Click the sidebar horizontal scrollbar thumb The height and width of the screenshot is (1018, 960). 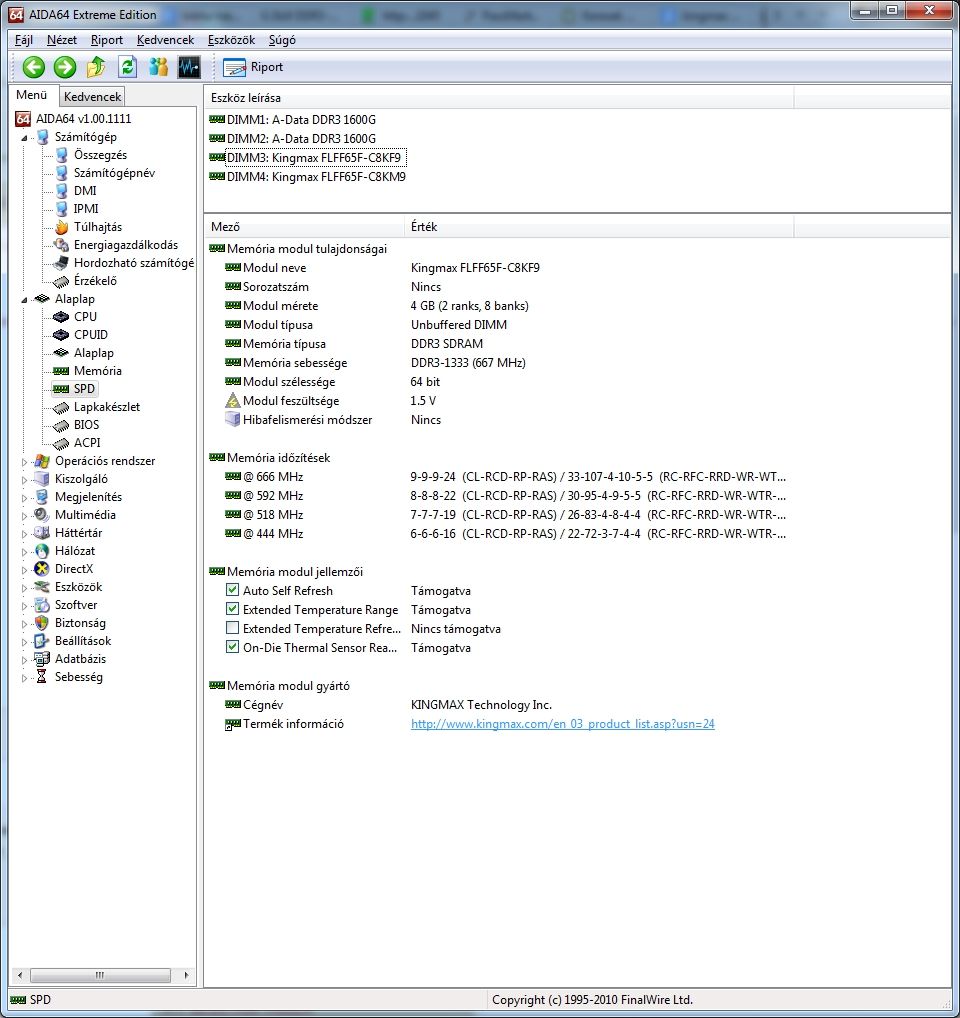coord(100,975)
